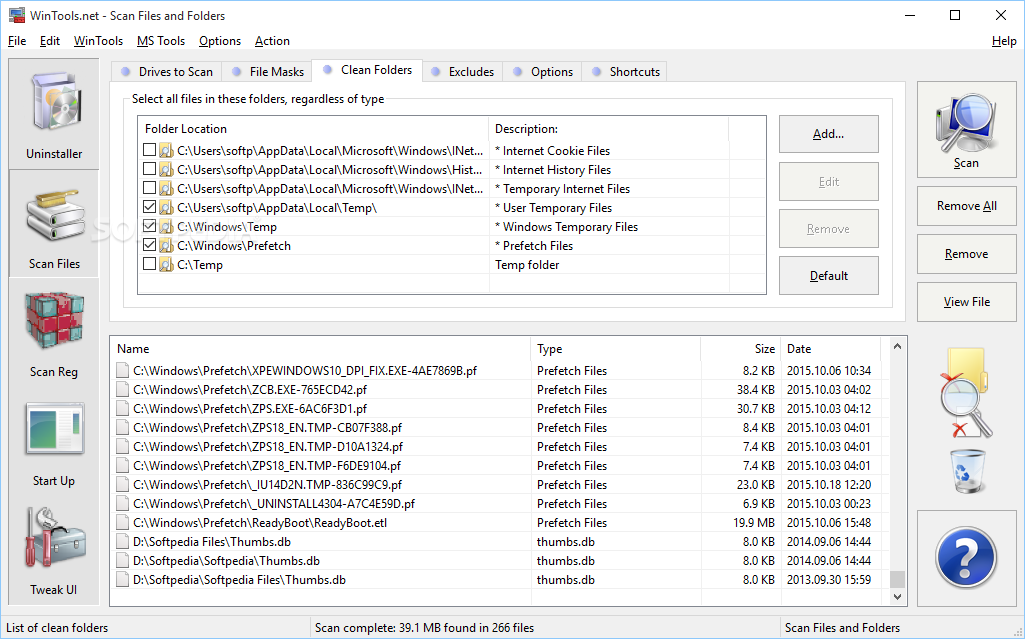The image size is (1025, 639).
Task: Open the Start Up manager icon
Action: point(54,429)
